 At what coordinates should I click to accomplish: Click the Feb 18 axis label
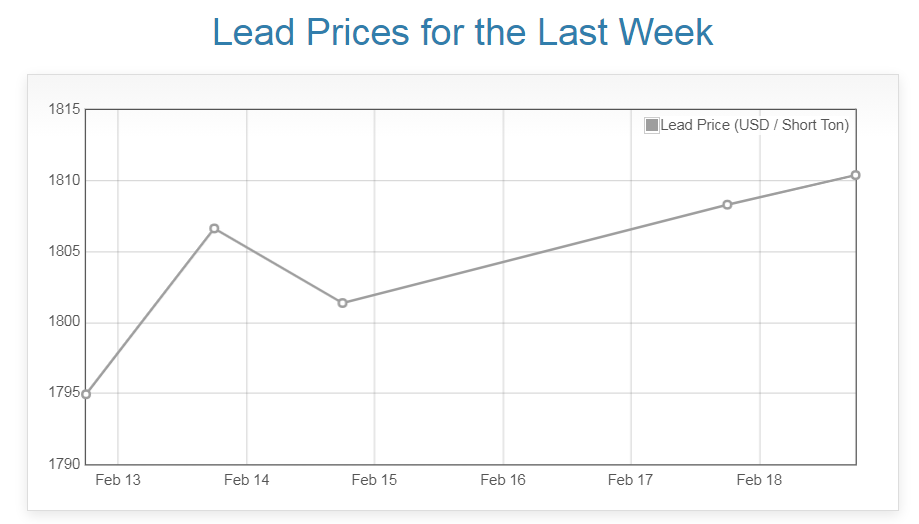pyautogui.click(x=758, y=480)
